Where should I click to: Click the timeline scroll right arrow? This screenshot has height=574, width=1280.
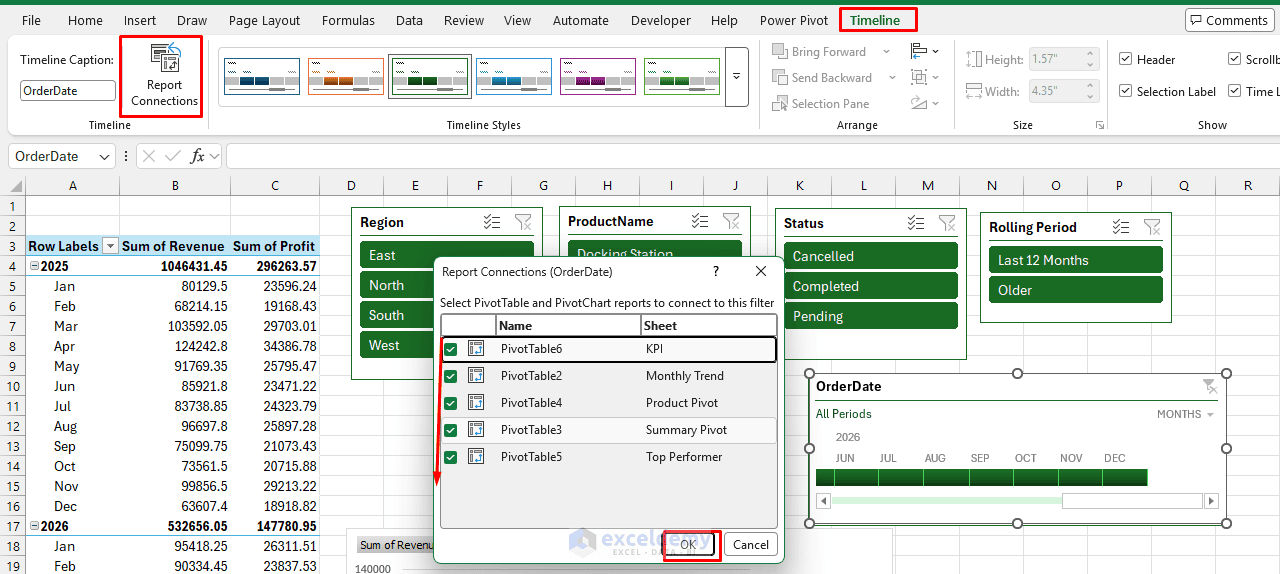click(1211, 501)
